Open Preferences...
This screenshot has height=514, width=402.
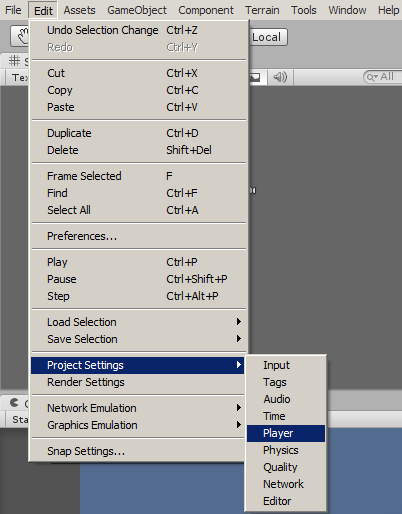tap(139, 236)
